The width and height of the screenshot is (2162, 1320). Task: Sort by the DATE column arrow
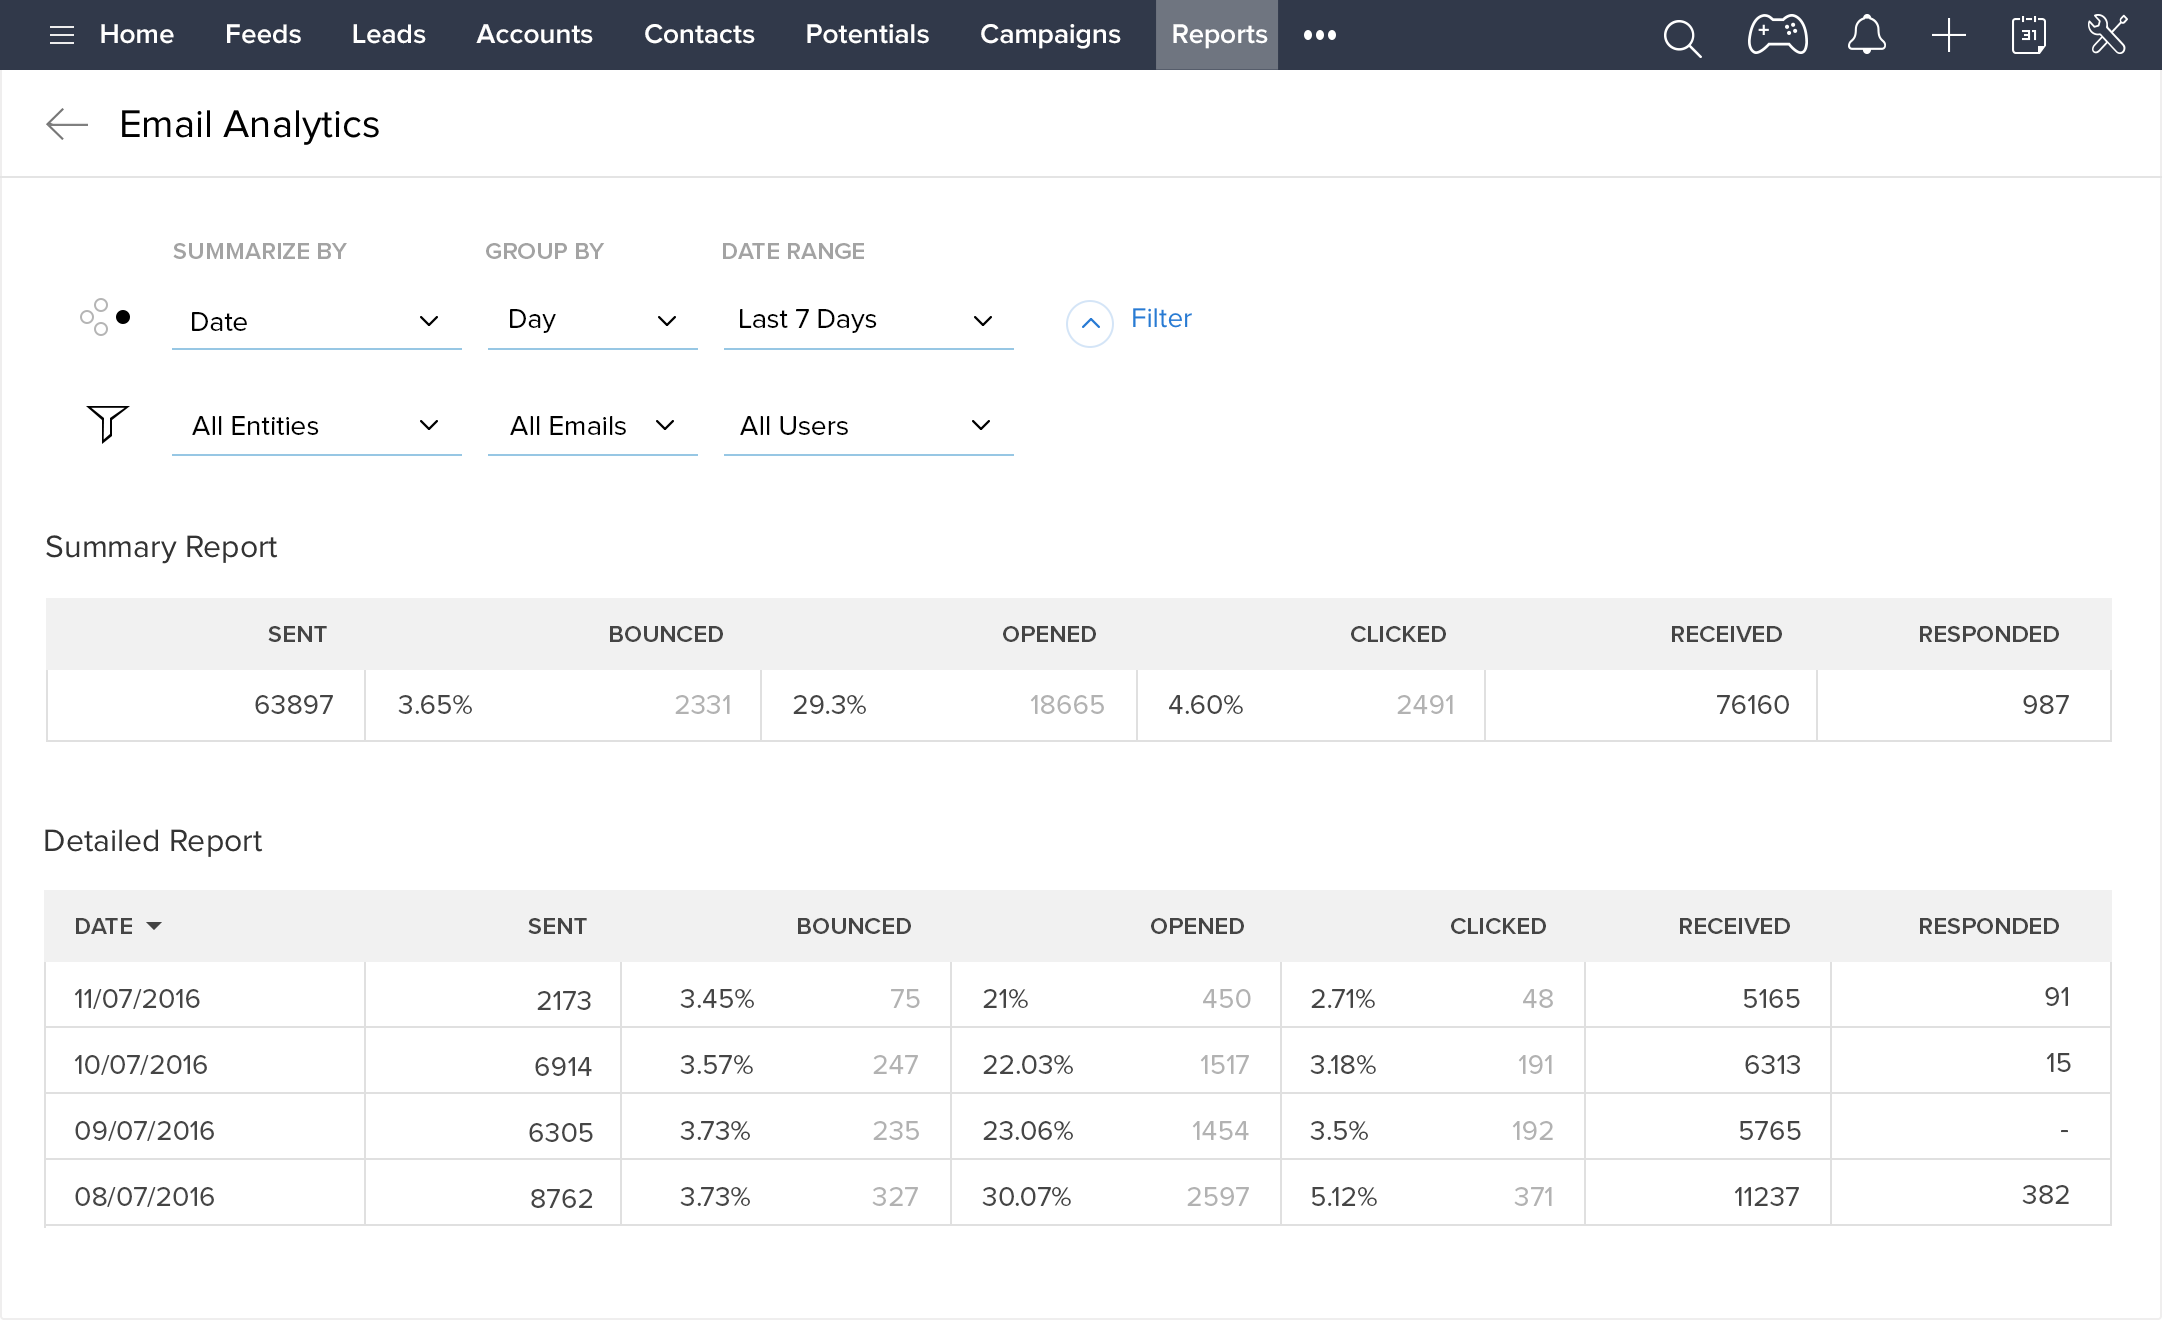tap(154, 926)
